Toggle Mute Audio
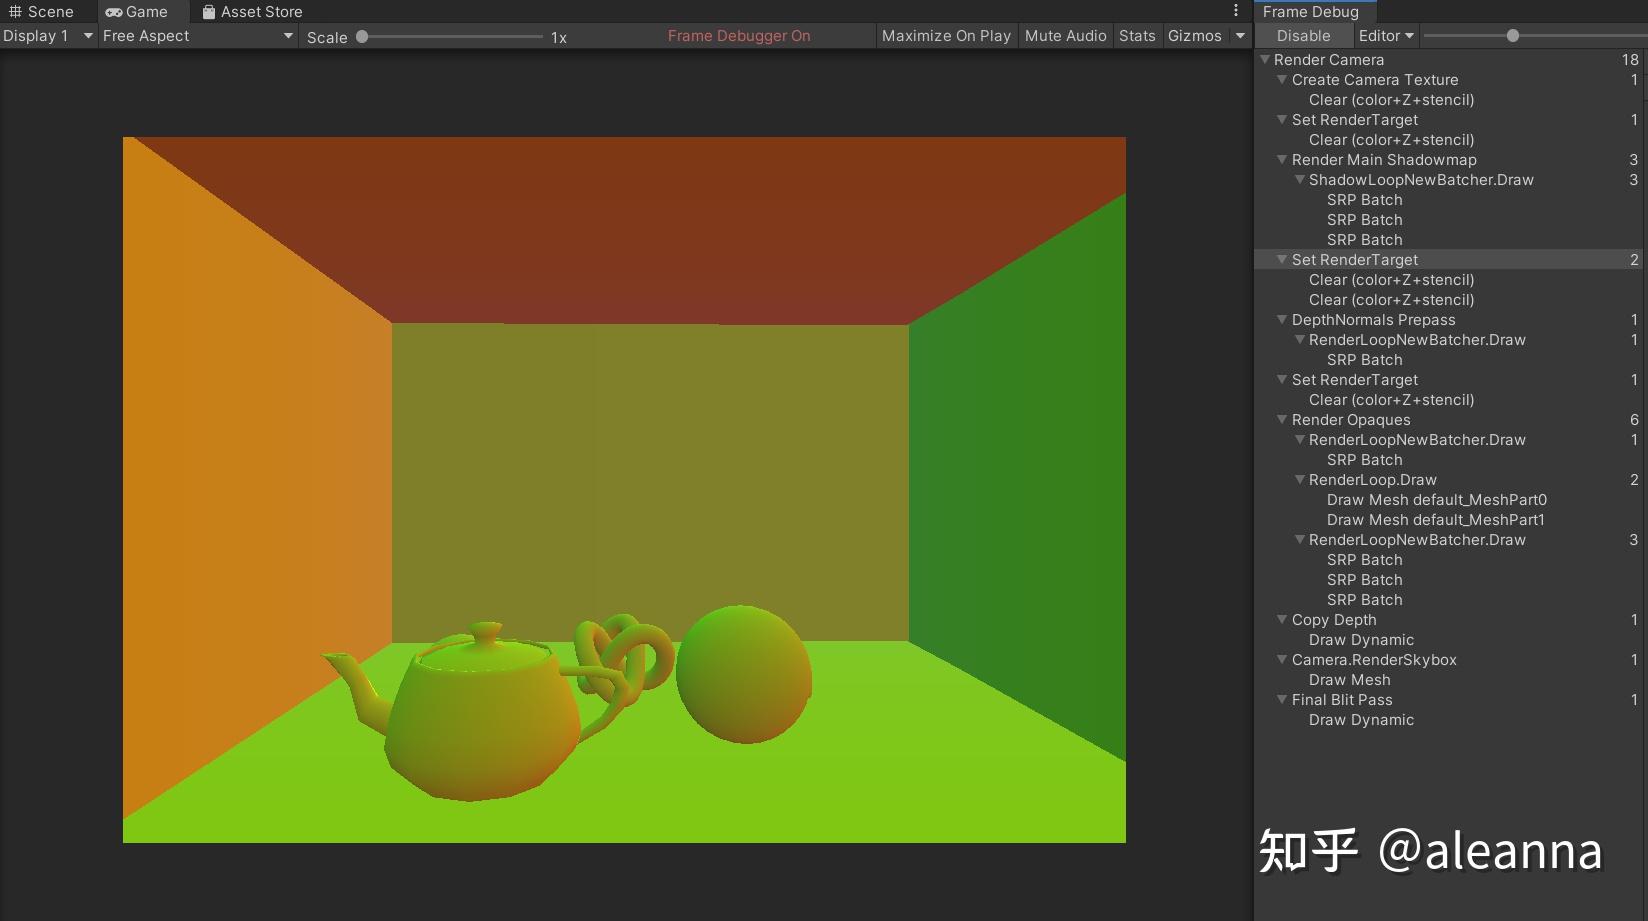The width and height of the screenshot is (1648, 921). [x=1065, y=35]
